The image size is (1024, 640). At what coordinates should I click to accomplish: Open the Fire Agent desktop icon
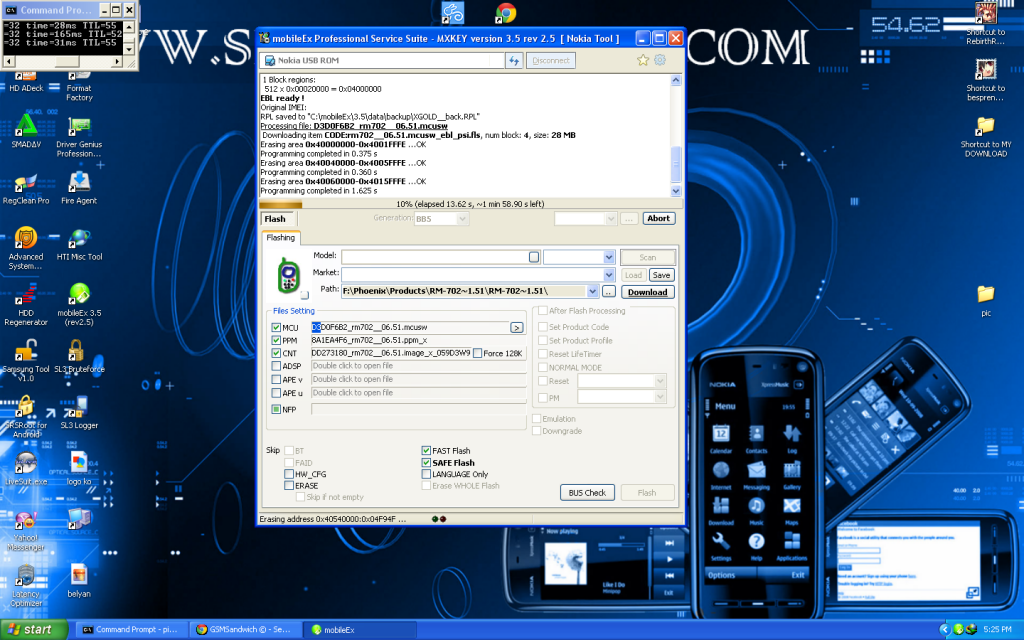pos(79,184)
